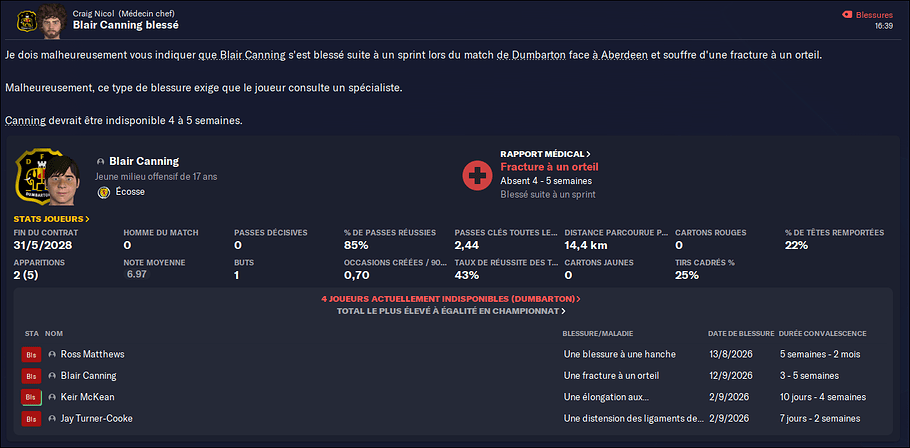This screenshot has height=448, width=910.
Task: Click the red medical cross icon
Action: tap(478, 174)
